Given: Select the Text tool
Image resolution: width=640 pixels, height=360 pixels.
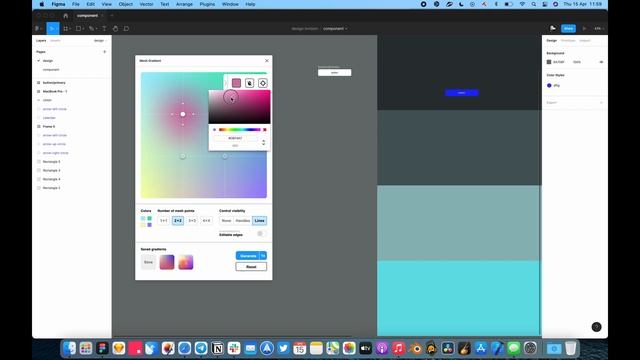Looking at the screenshot, I should [x=104, y=29].
